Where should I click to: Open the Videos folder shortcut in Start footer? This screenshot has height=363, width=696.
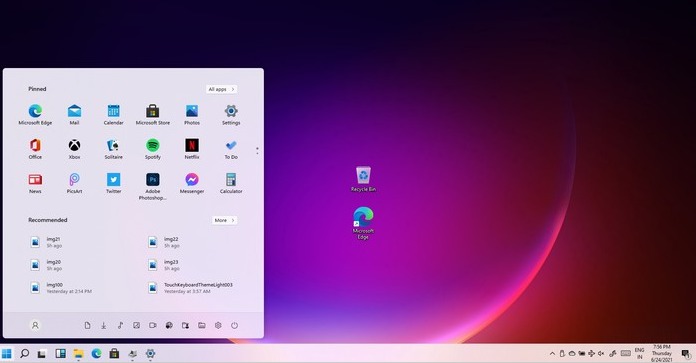coord(153,325)
